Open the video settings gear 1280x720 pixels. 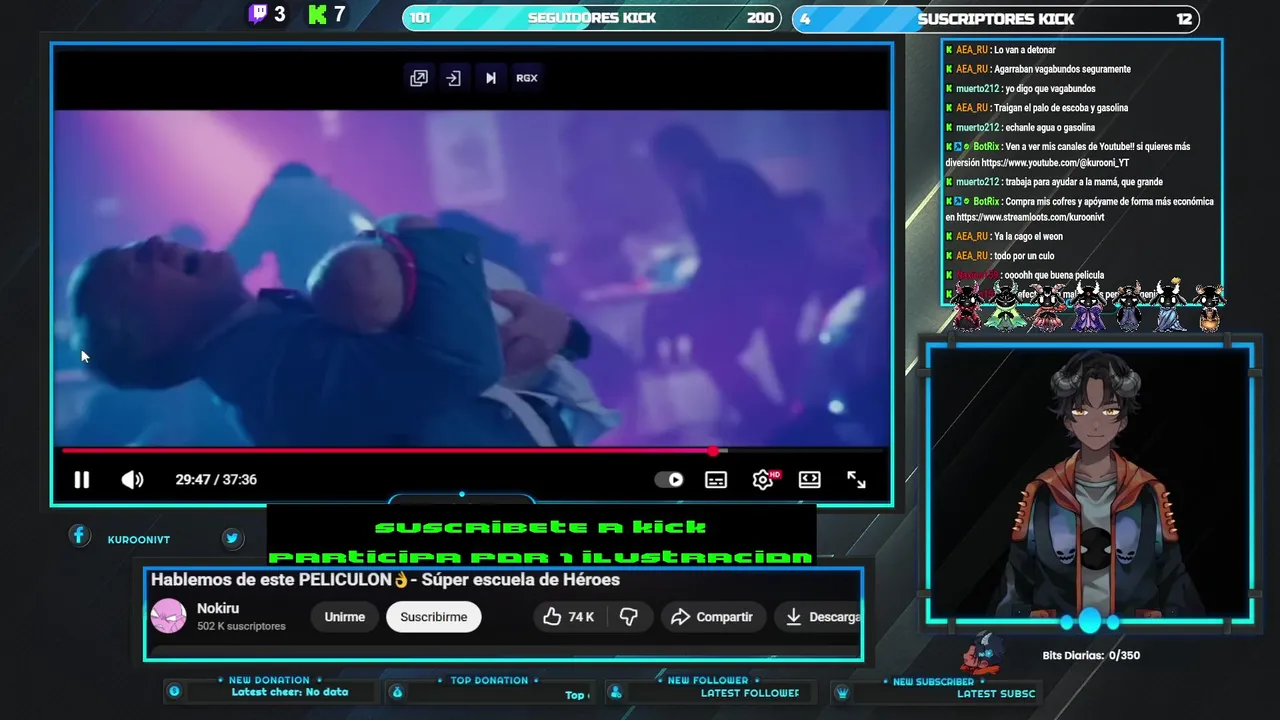763,480
